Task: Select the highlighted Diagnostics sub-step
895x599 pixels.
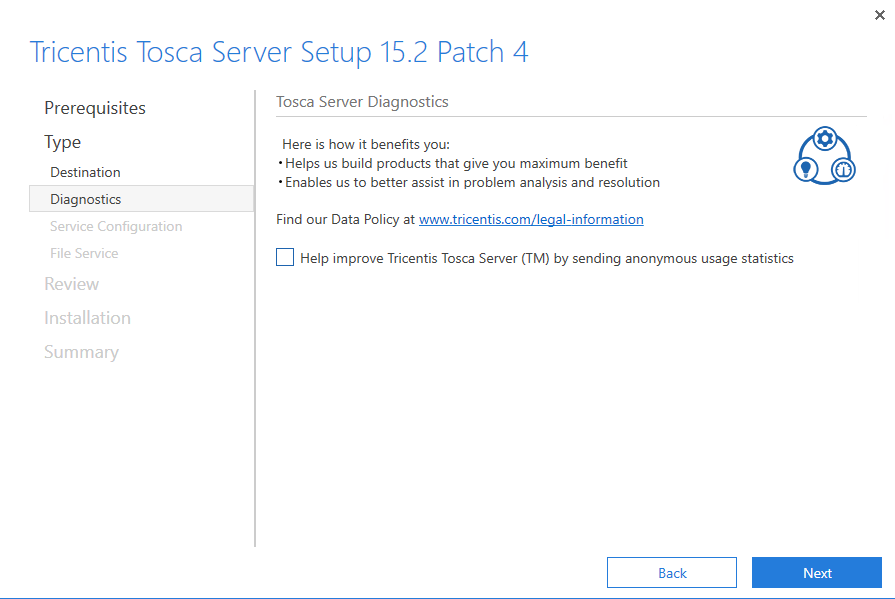Action: coord(86,199)
